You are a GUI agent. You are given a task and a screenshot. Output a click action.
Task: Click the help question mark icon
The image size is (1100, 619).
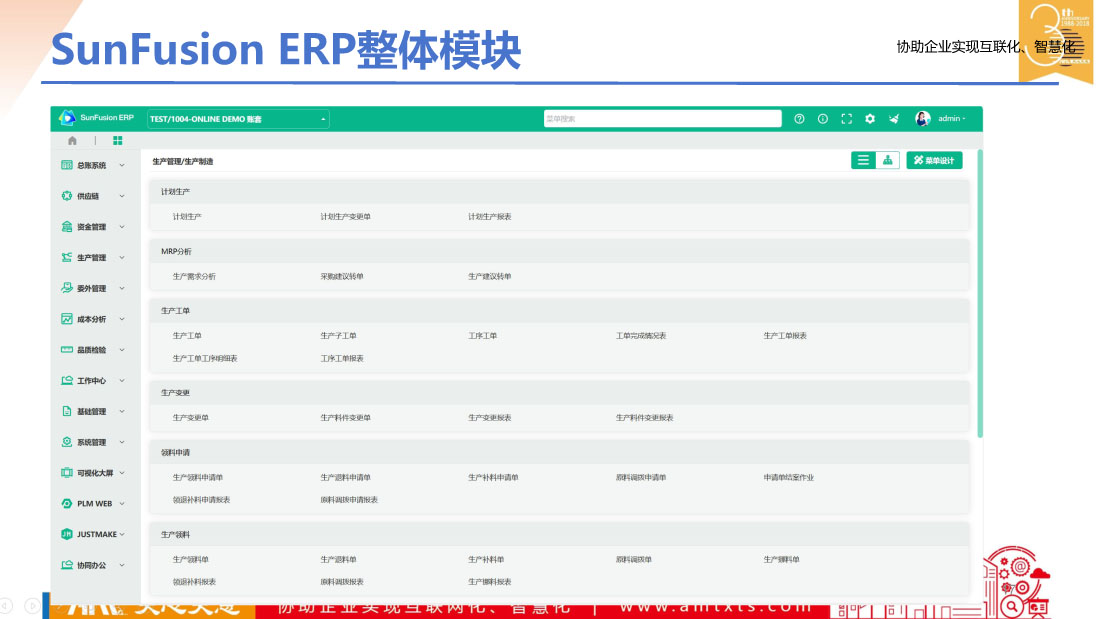point(799,119)
